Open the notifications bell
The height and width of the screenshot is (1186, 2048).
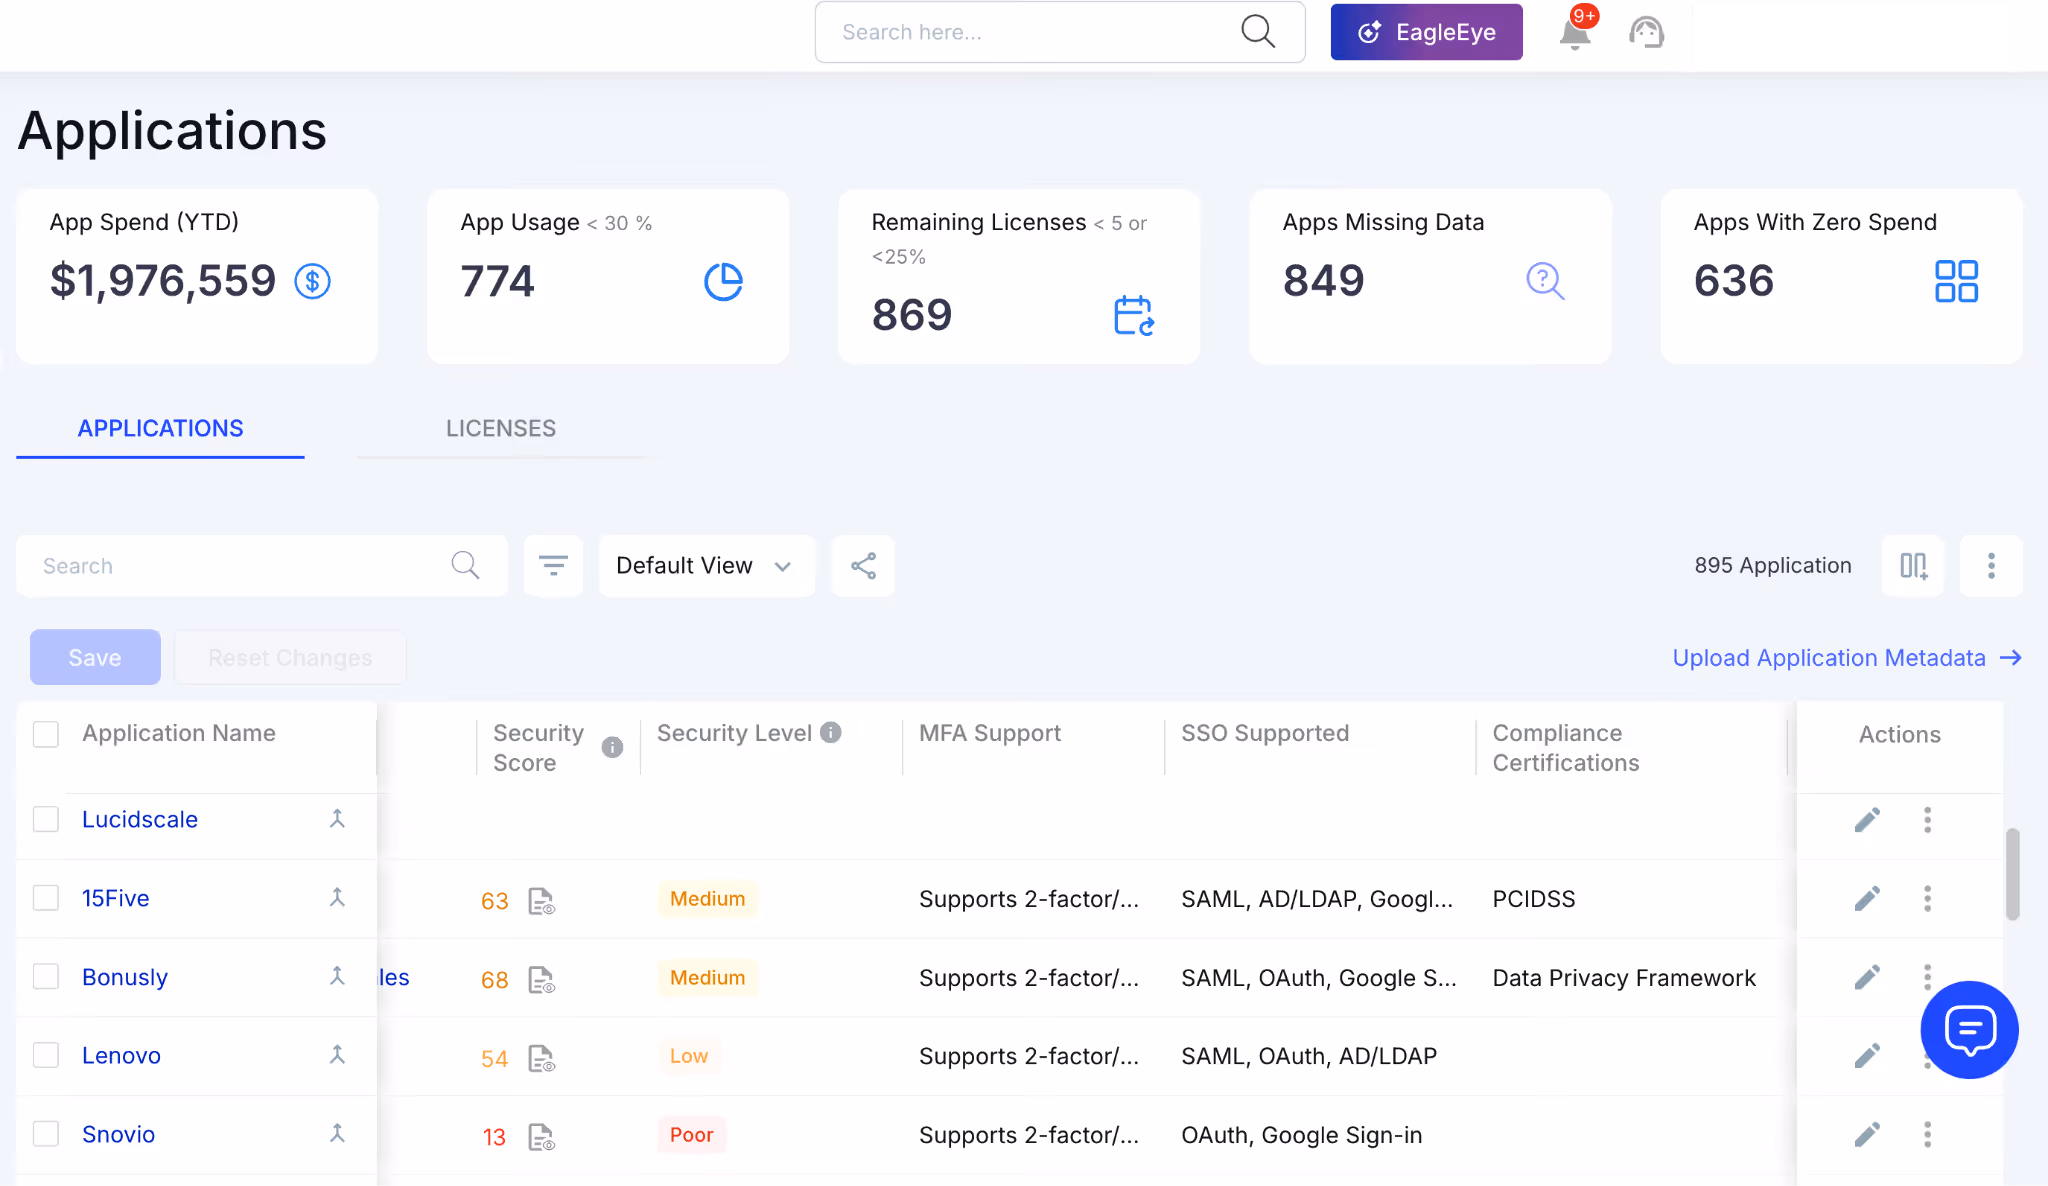click(x=1575, y=33)
